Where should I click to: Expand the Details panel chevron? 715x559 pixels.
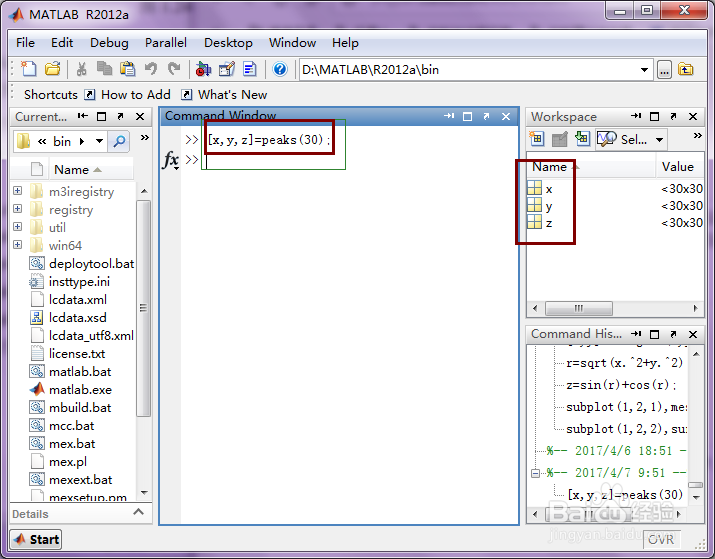coord(138,512)
